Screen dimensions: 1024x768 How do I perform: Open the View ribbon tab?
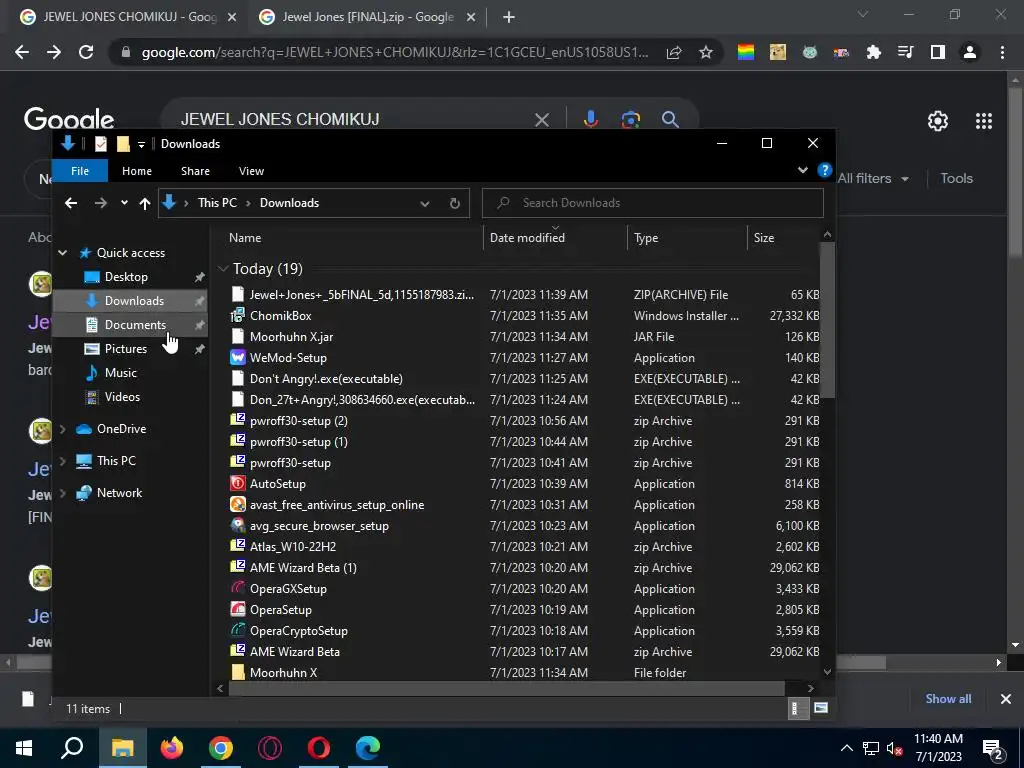pos(251,171)
